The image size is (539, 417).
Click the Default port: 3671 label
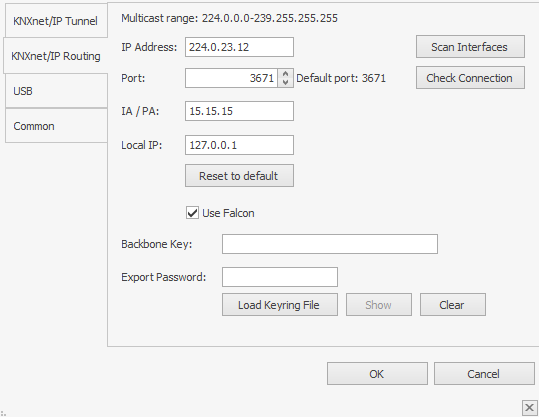coord(341,78)
